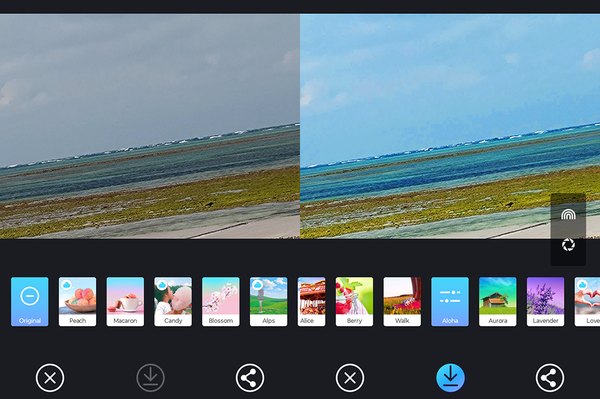
Task: Share the unfiltered gray photo
Action: point(250,378)
